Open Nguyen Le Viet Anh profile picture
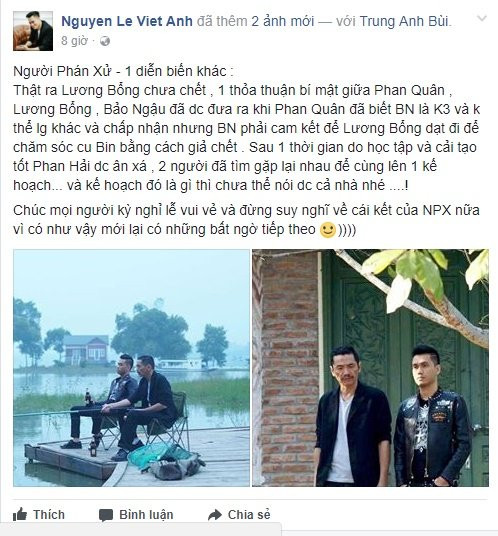This screenshot has width=498, height=536. [x=33, y=31]
